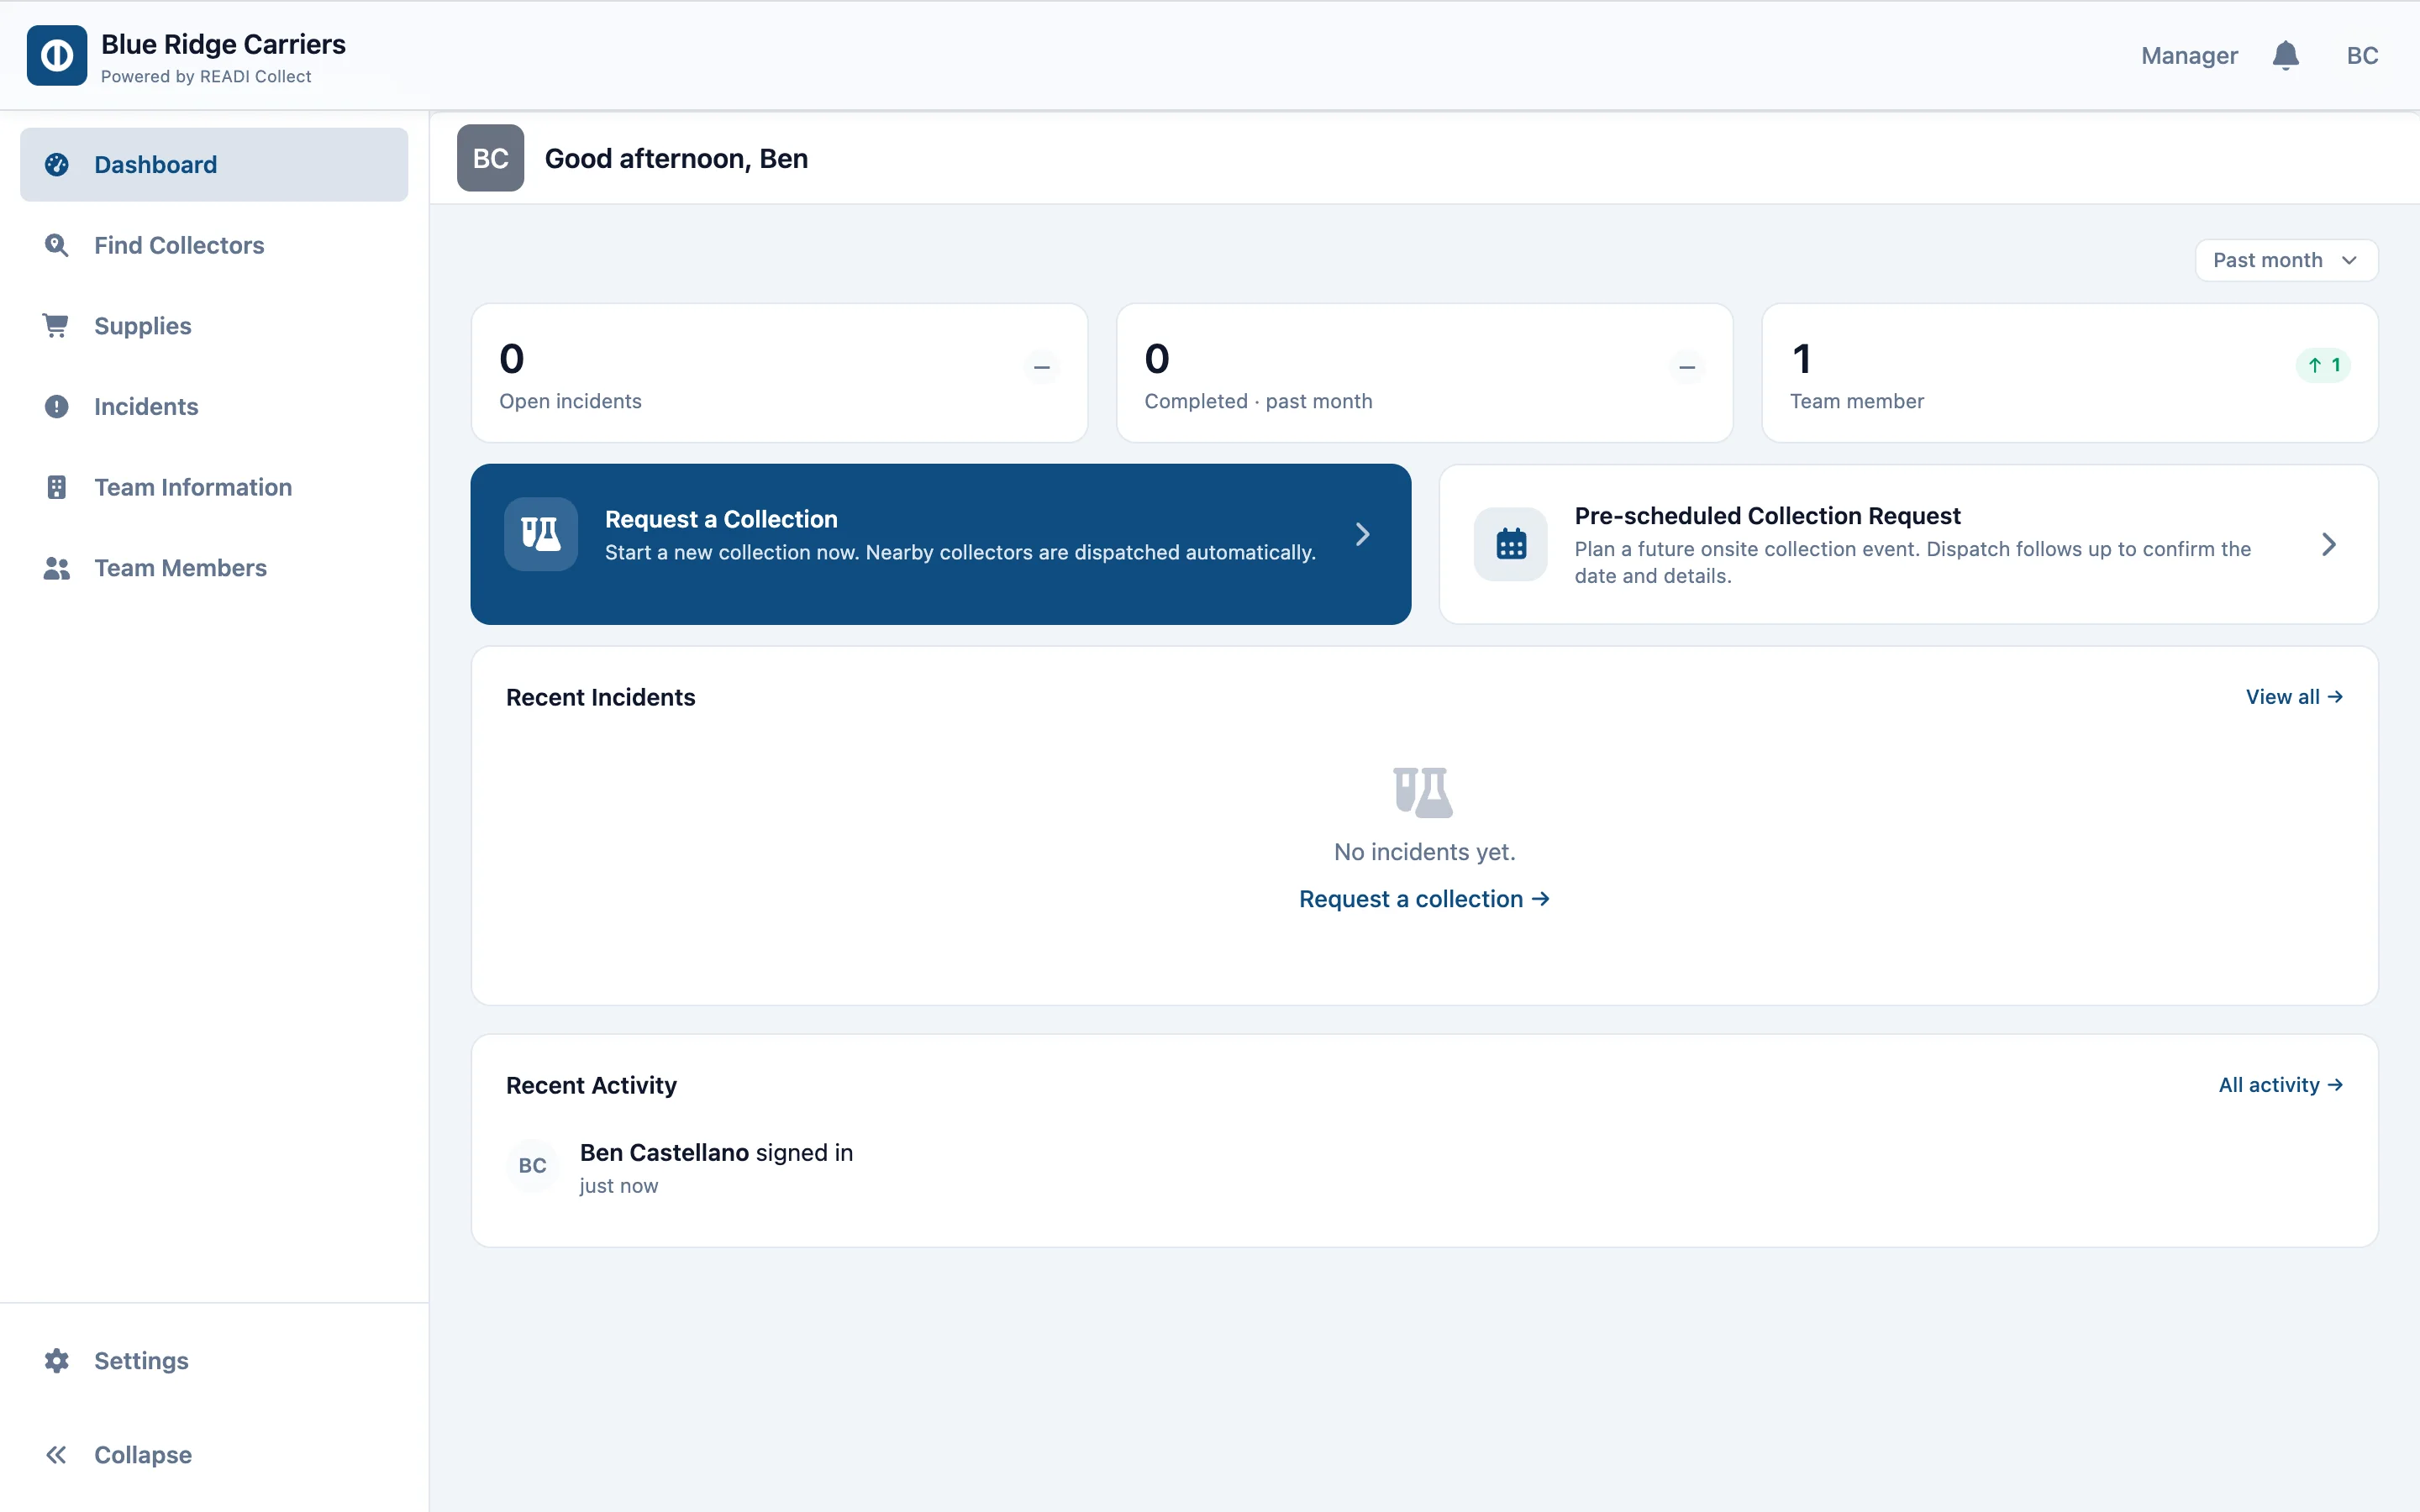Click Powered by READI Collect text

pyautogui.click(x=206, y=76)
